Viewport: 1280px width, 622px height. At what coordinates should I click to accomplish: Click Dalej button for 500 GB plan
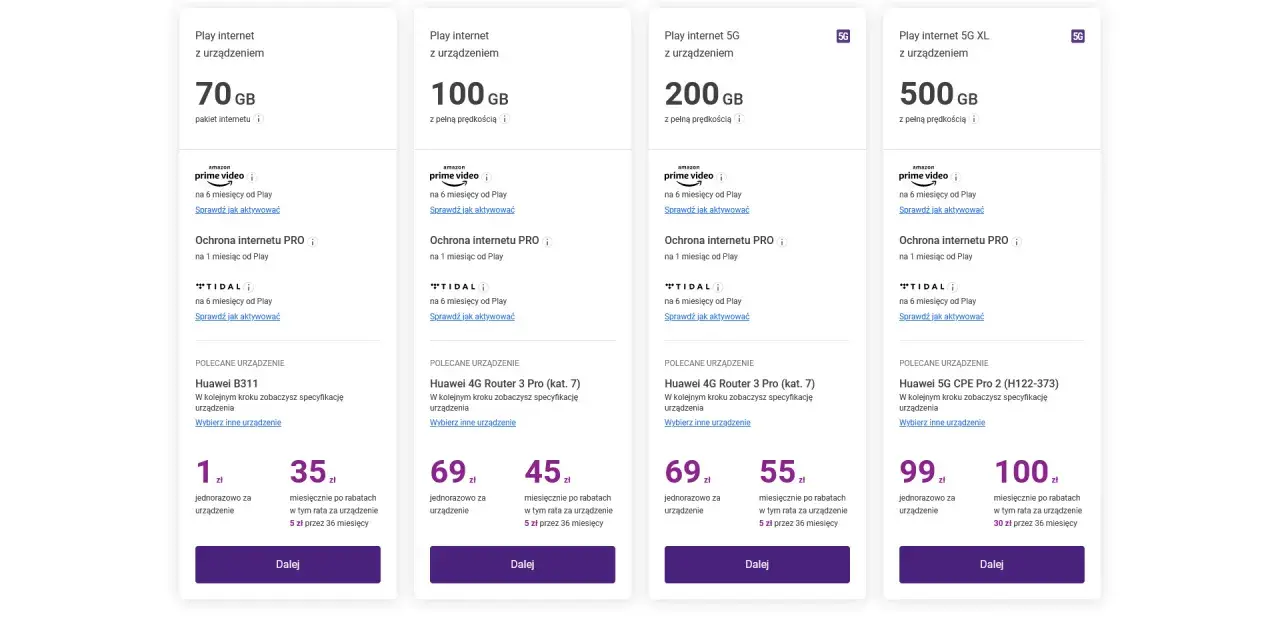(992, 564)
